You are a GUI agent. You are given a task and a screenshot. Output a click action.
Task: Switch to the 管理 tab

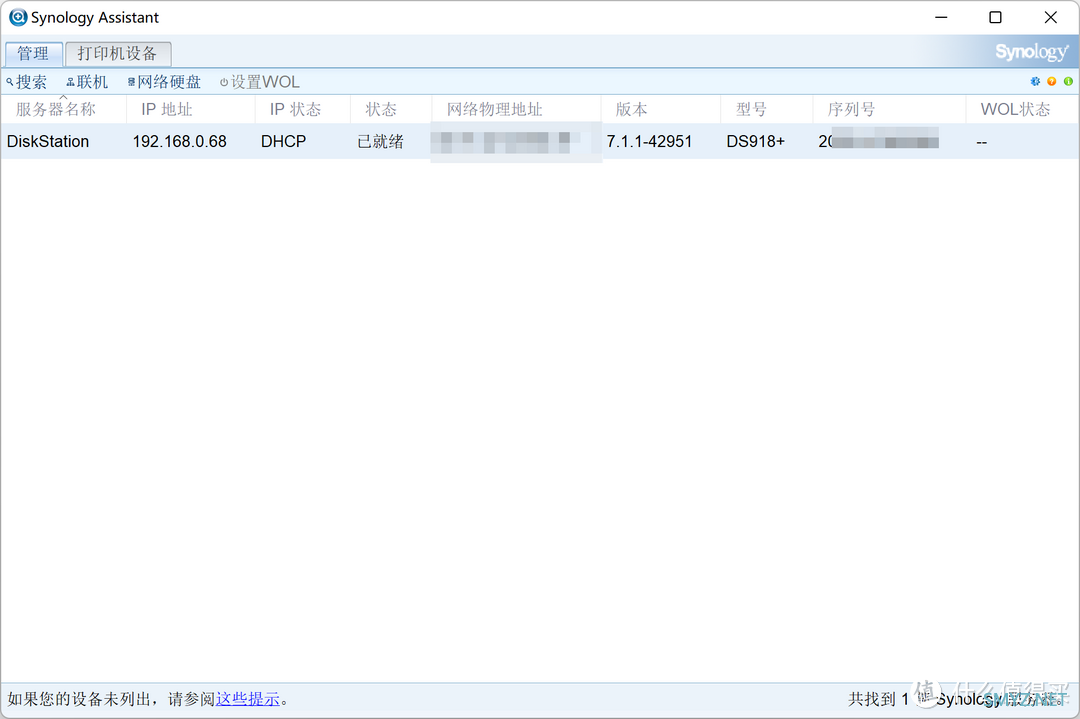(33, 54)
